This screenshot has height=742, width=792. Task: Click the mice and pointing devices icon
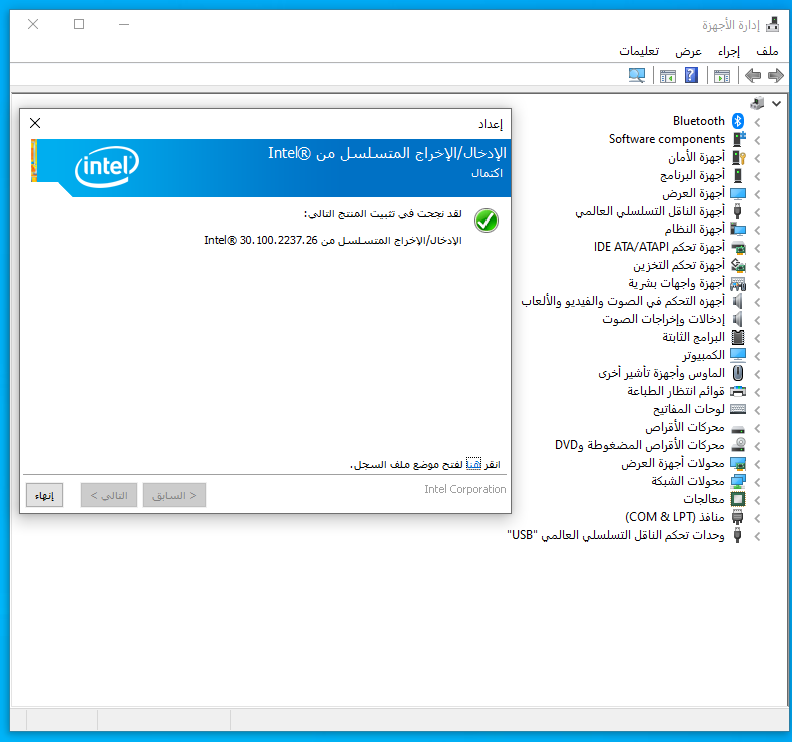point(738,373)
